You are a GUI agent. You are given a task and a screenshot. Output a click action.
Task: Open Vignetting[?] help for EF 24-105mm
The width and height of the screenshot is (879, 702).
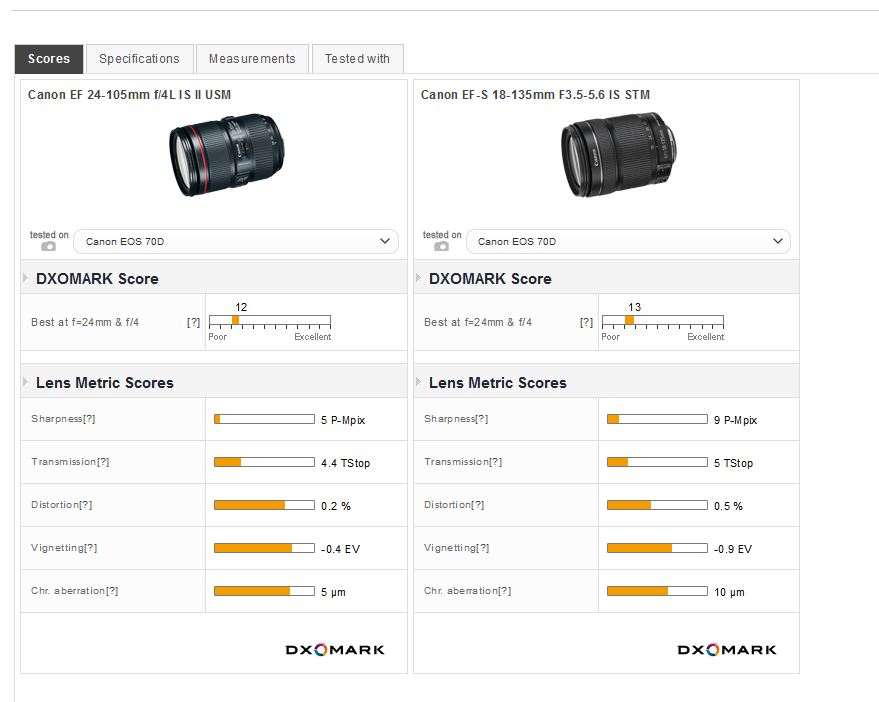click(91, 548)
